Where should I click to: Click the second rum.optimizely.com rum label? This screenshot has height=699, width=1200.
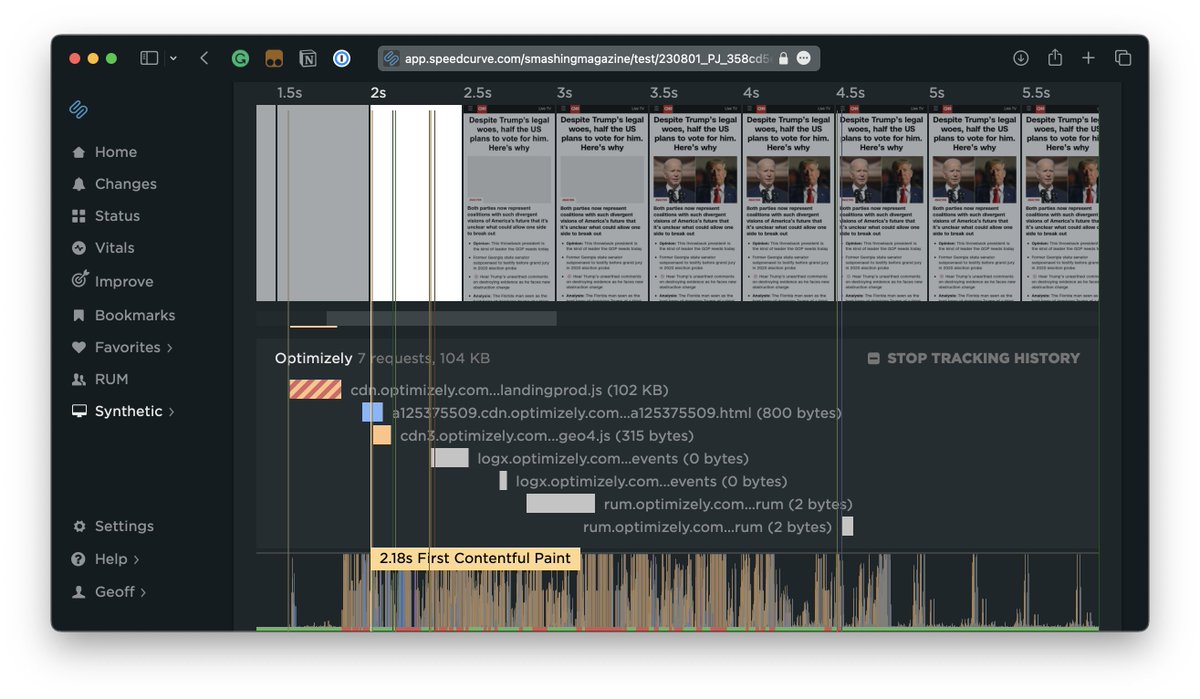(x=707, y=527)
